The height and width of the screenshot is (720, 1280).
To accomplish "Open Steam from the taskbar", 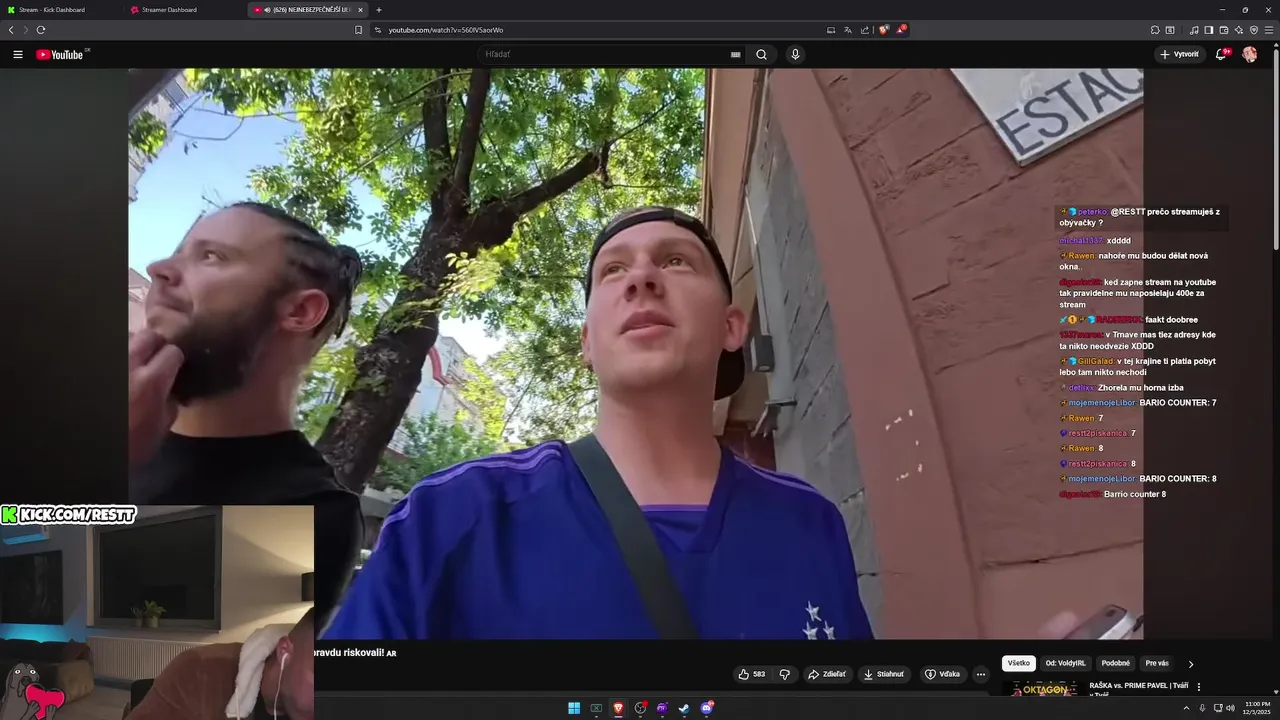I will (684, 708).
